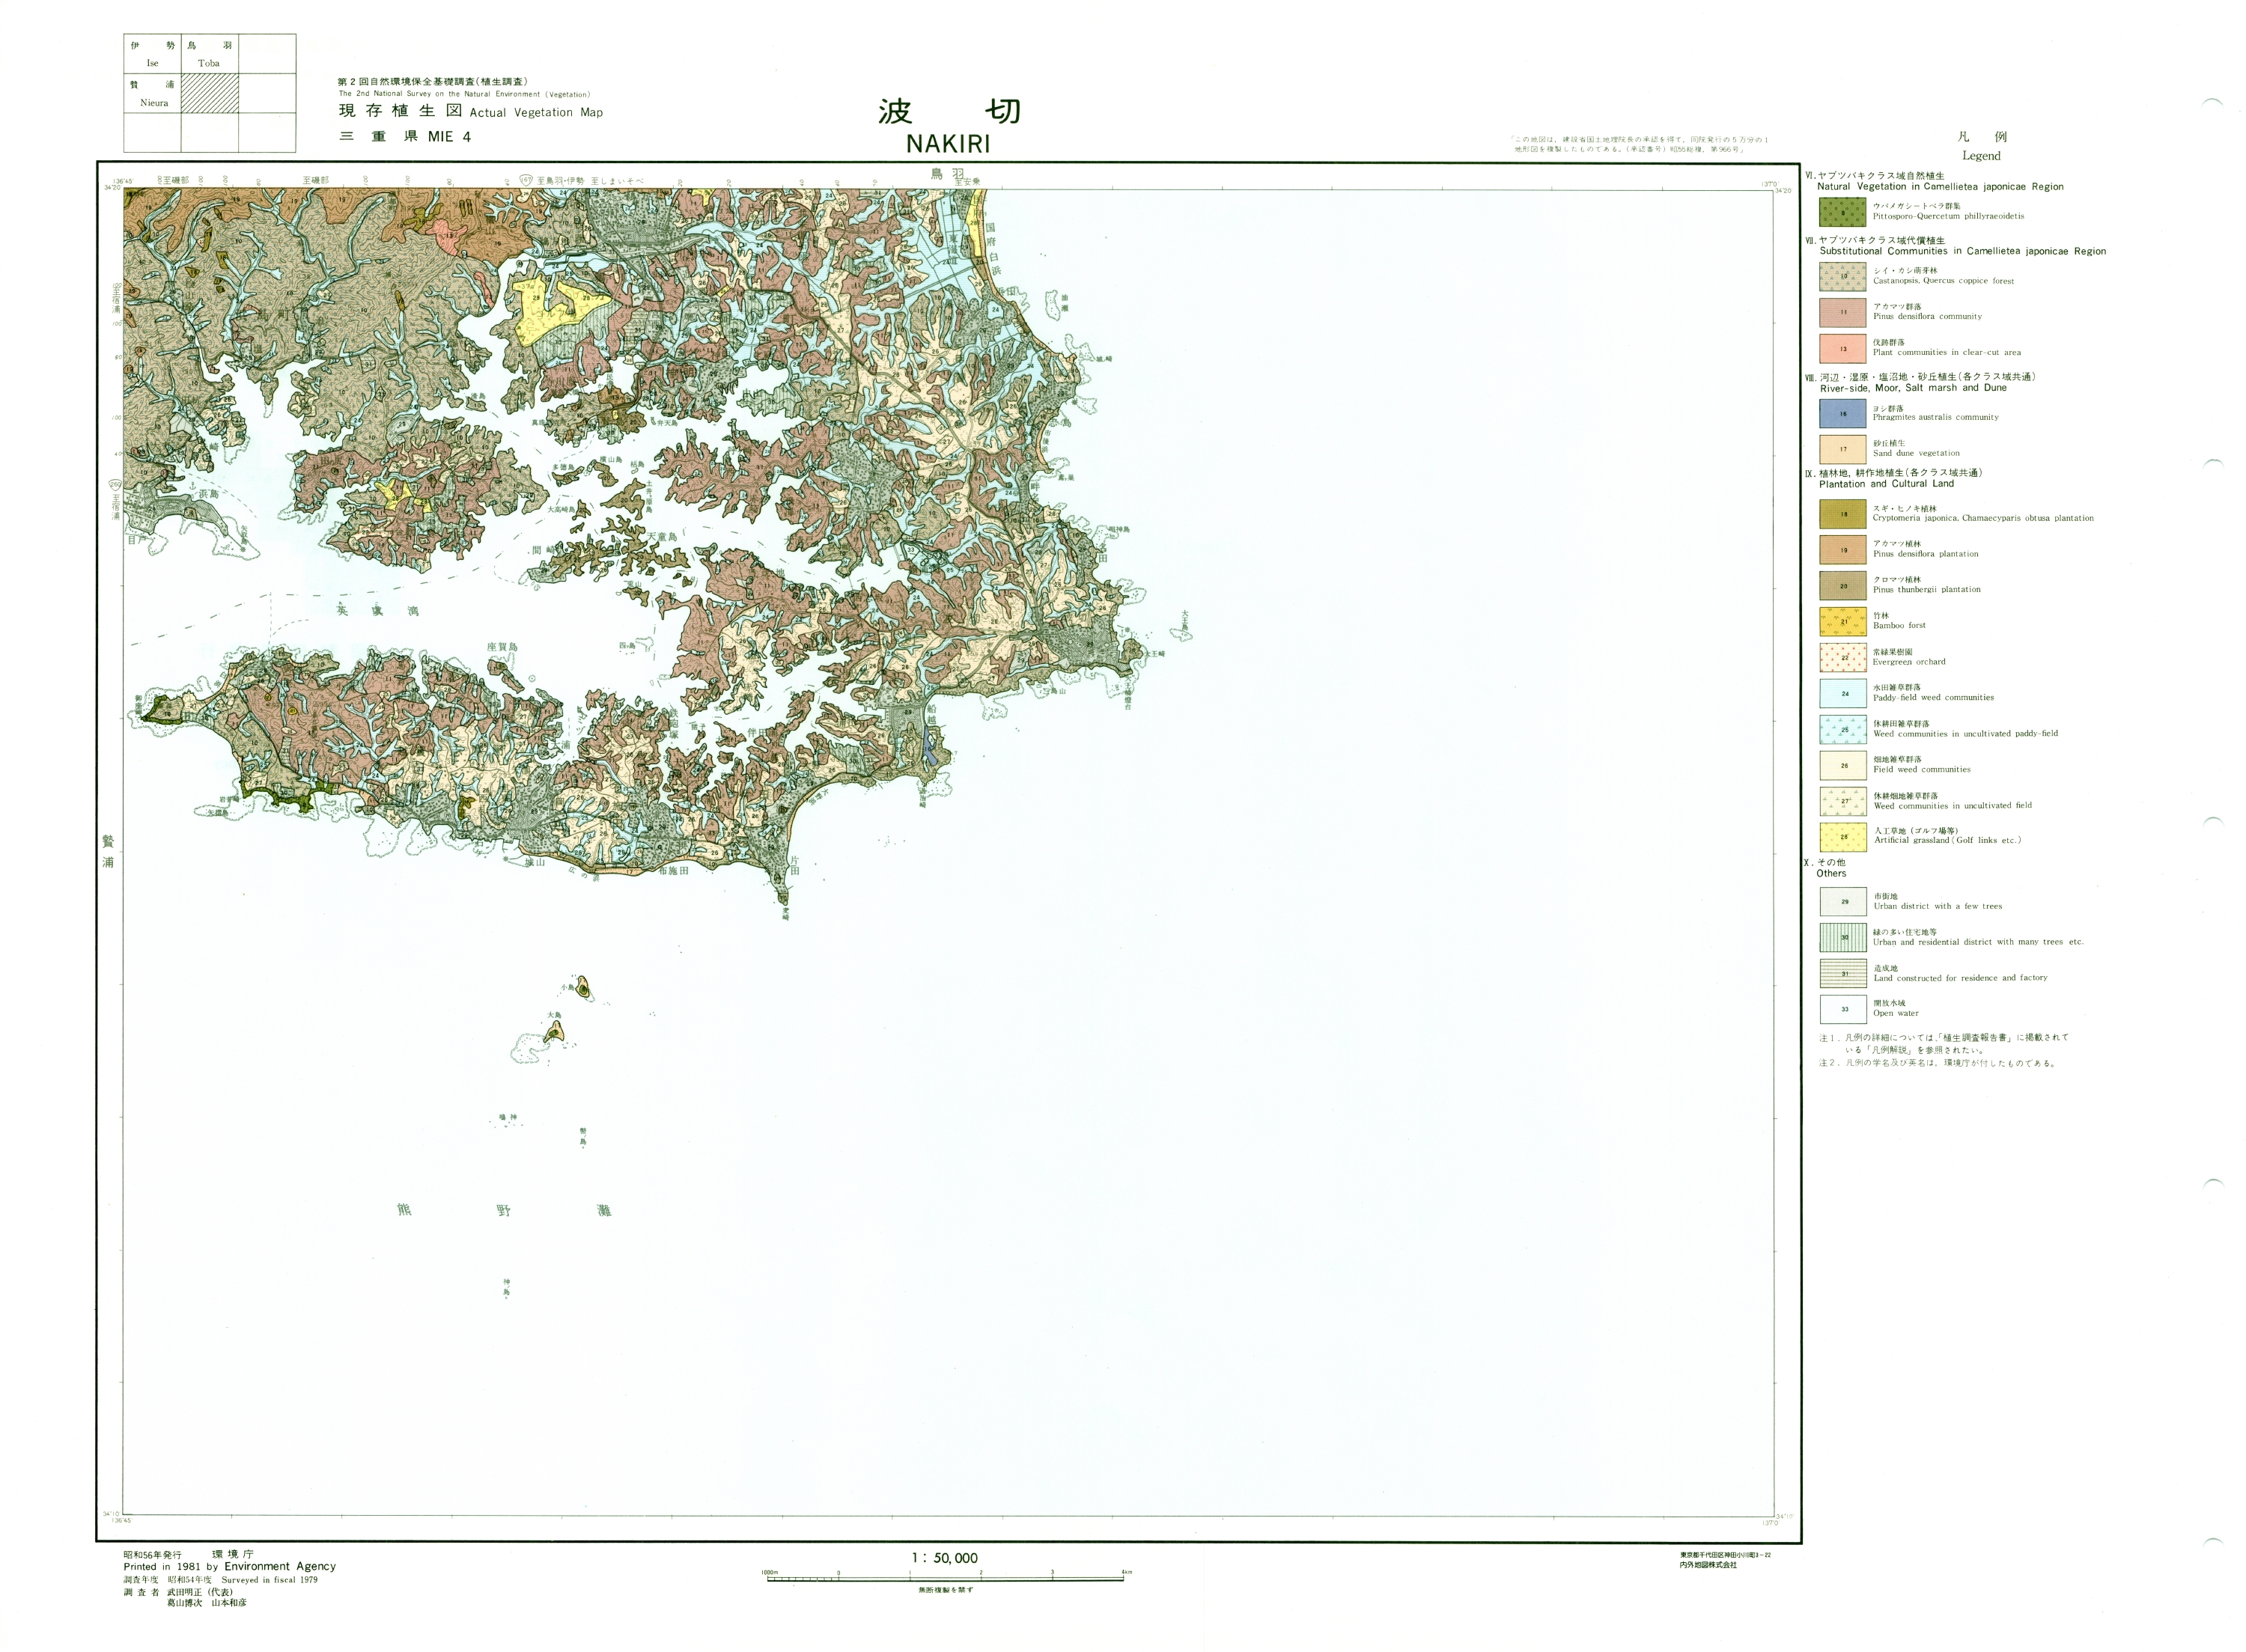Click the '熊野灘' sea label
This screenshot has width=2246, height=1652.
[504, 1210]
